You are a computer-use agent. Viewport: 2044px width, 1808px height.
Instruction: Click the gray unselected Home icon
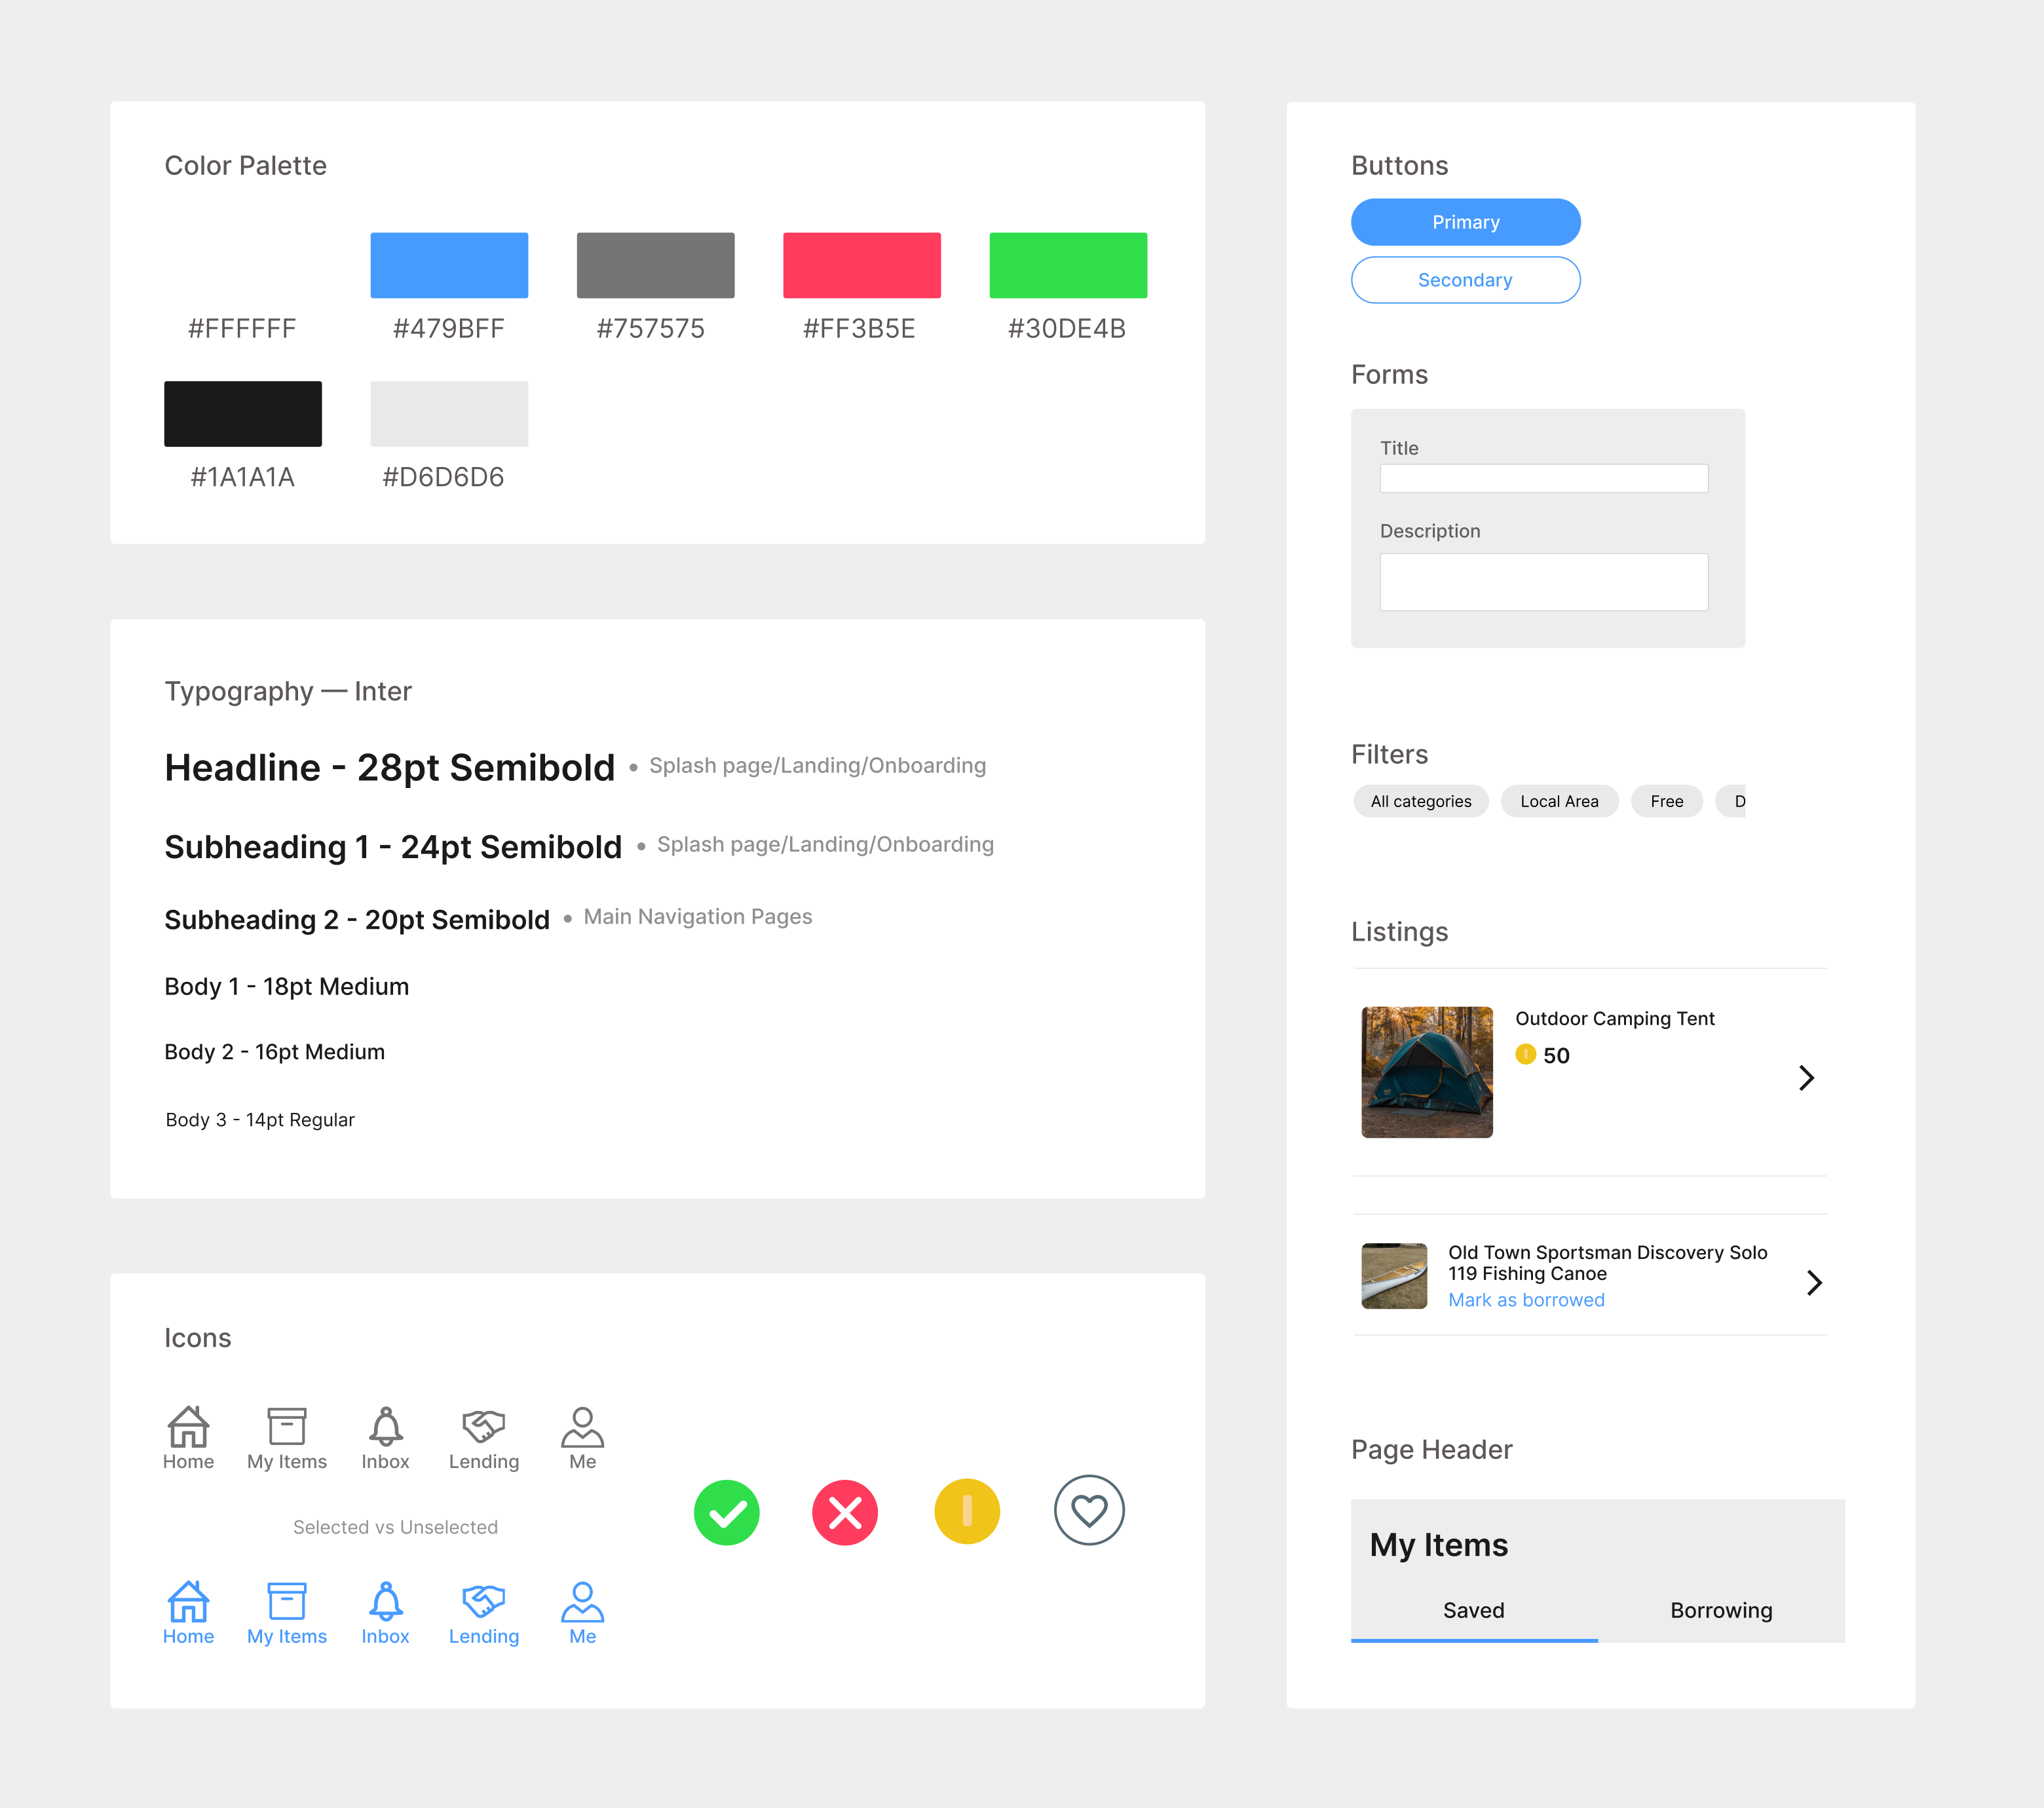(188, 1427)
